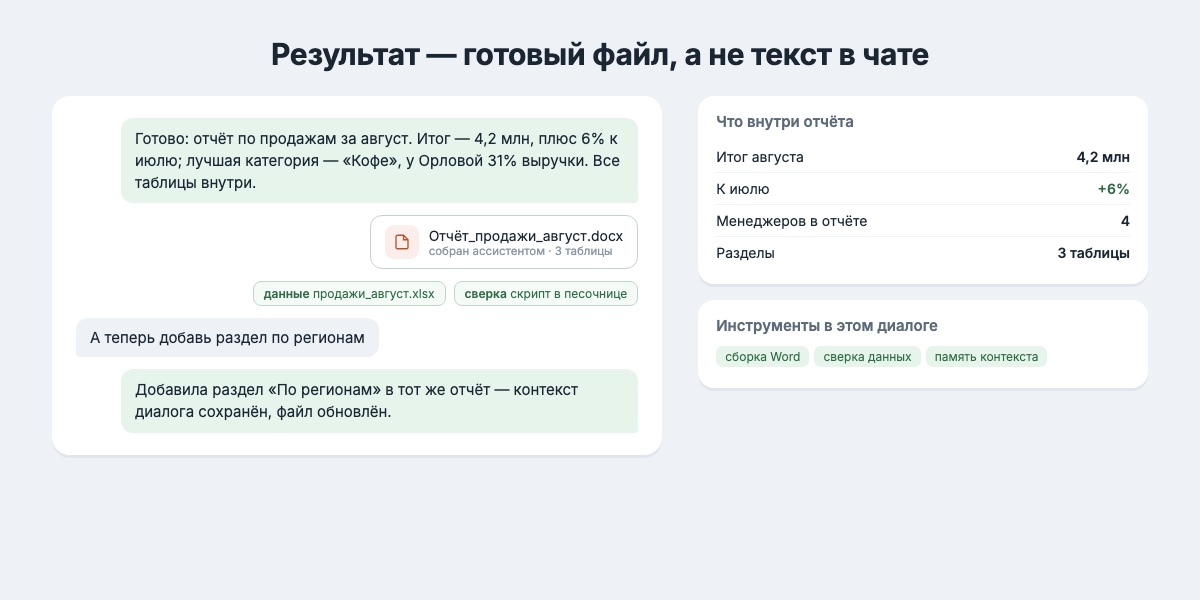
Task: Select the «память контекста» tool tag
Action: pos(986,357)
